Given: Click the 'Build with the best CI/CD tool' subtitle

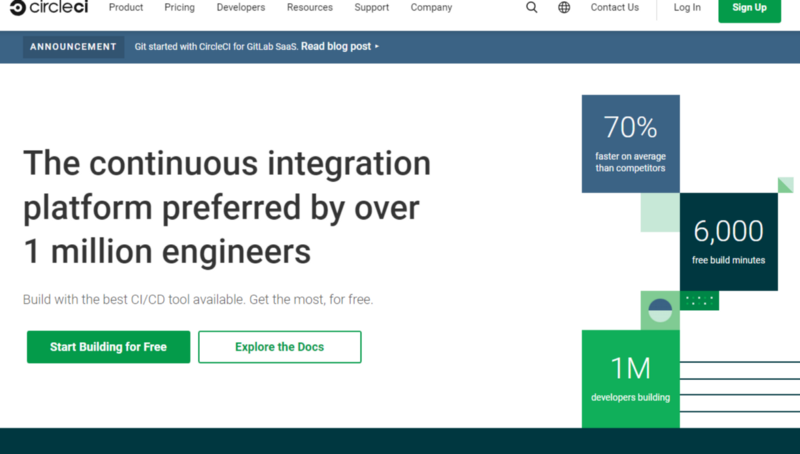Looking at the screenshot, I should [x=198, y=299].
